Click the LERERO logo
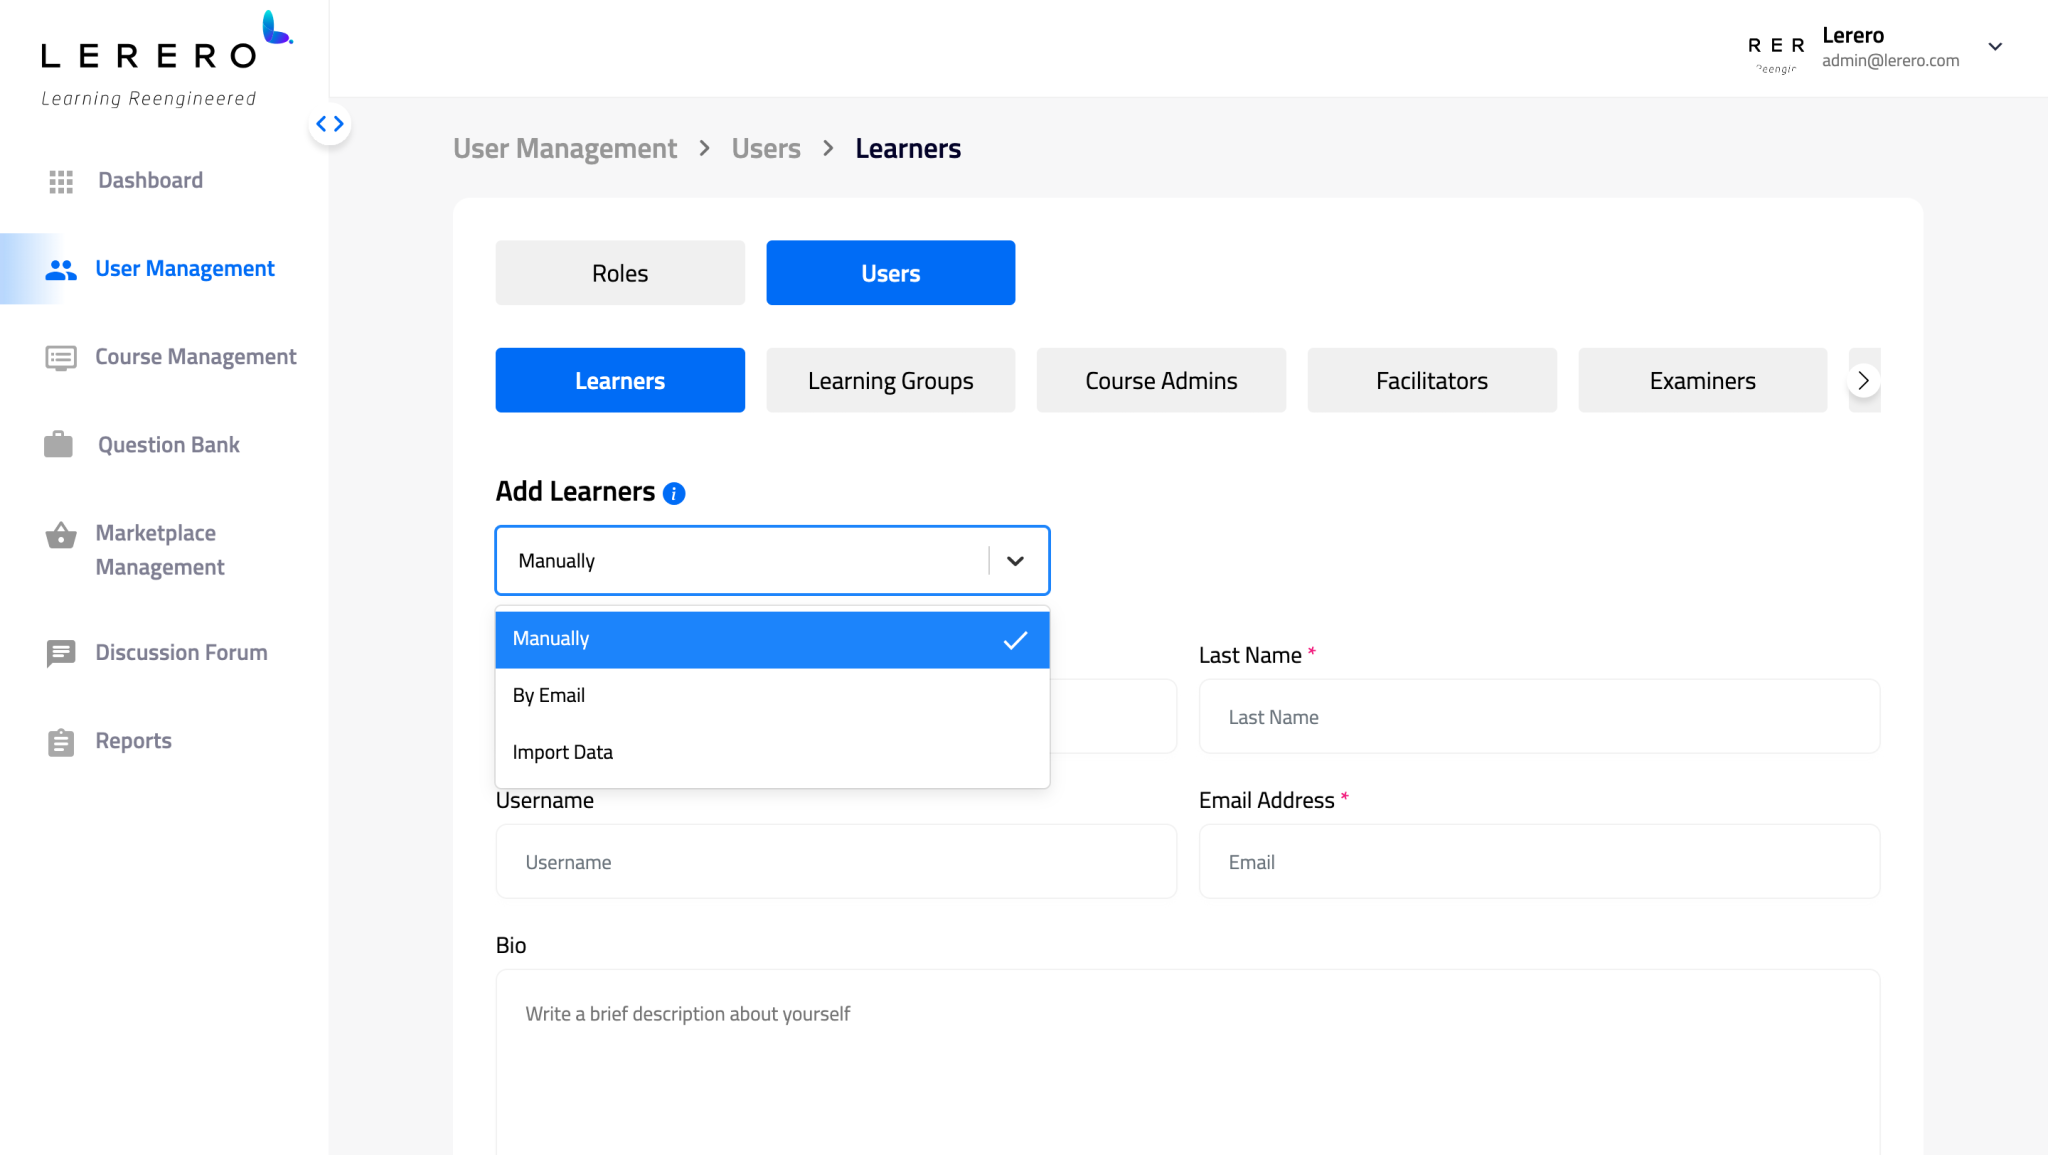The width and height of the screenshot is (2048, 1155). click(x=166, y=58)
